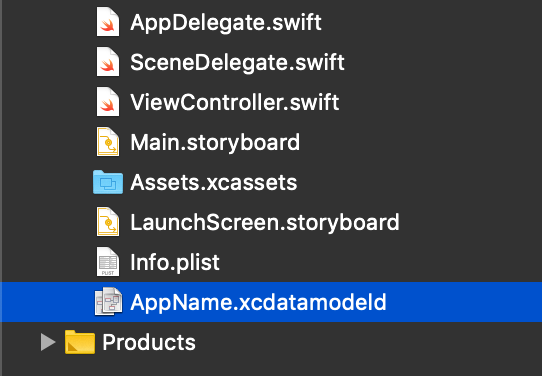Click the blue Assets.xcassets folder icon

(x=108, y=182)
